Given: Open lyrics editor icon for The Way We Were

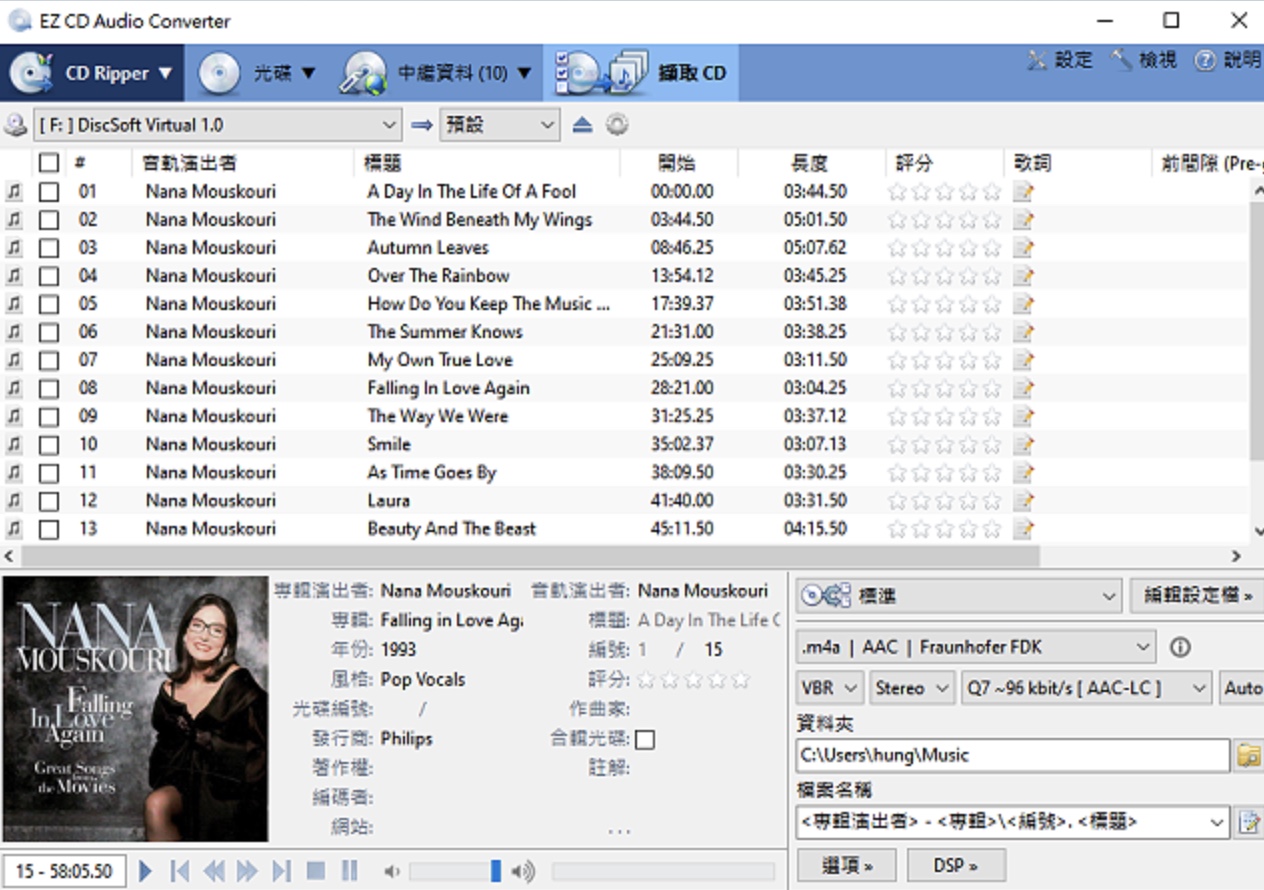Looking at the screenshot, I should (1022, 416).
